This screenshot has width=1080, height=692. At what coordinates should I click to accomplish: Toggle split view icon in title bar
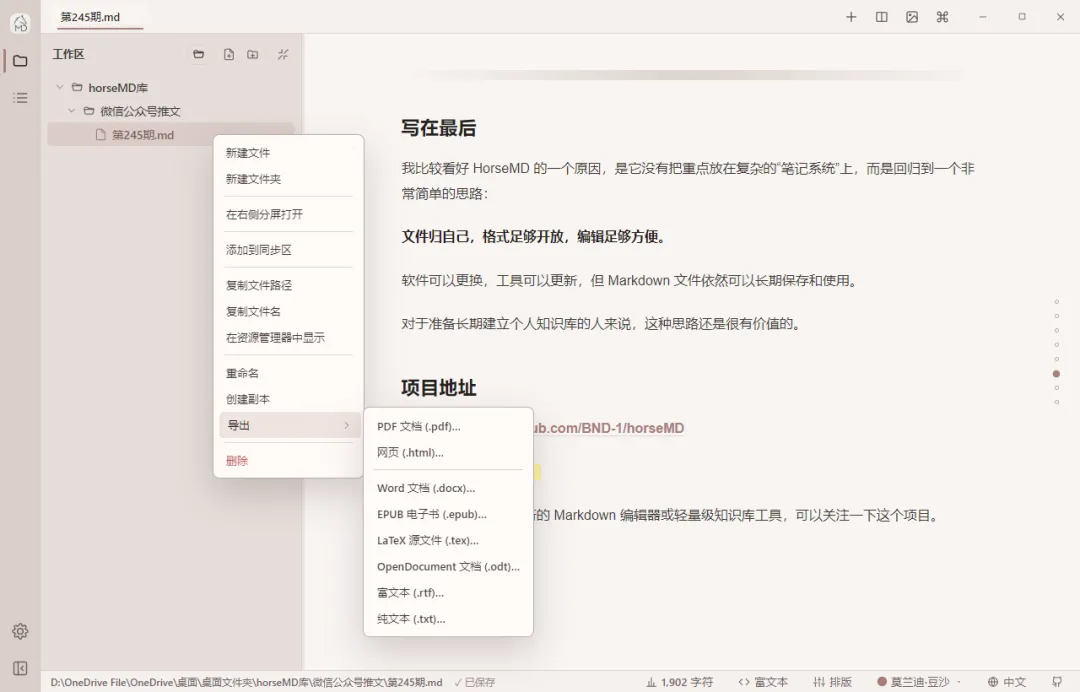tap(882, 17)
